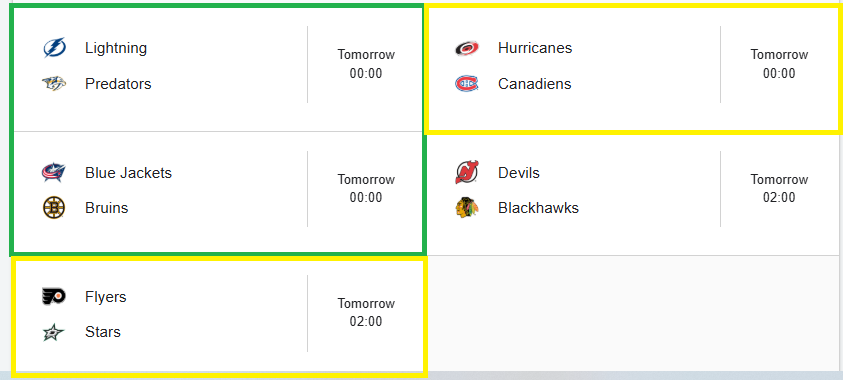Screen dimensions: 843x380
Task: Open the Predators team name link
Action: tap(118, 84)
